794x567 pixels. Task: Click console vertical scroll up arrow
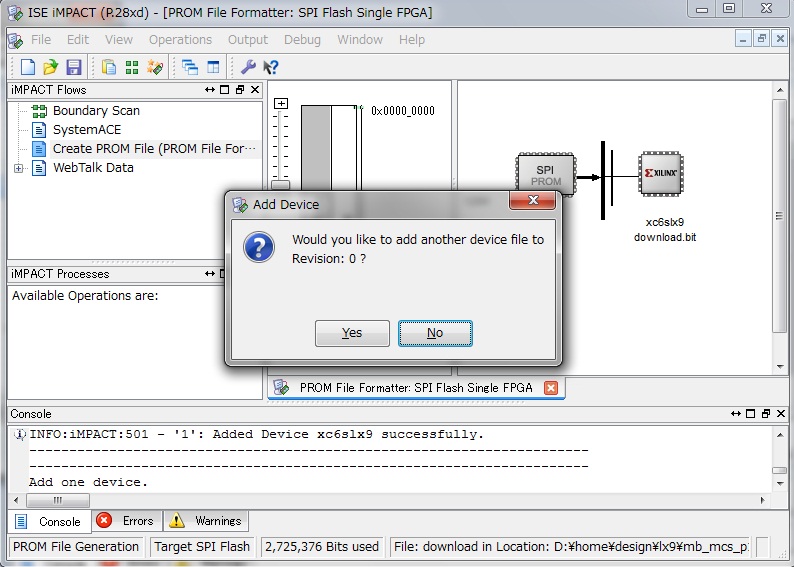click(780, 435)
